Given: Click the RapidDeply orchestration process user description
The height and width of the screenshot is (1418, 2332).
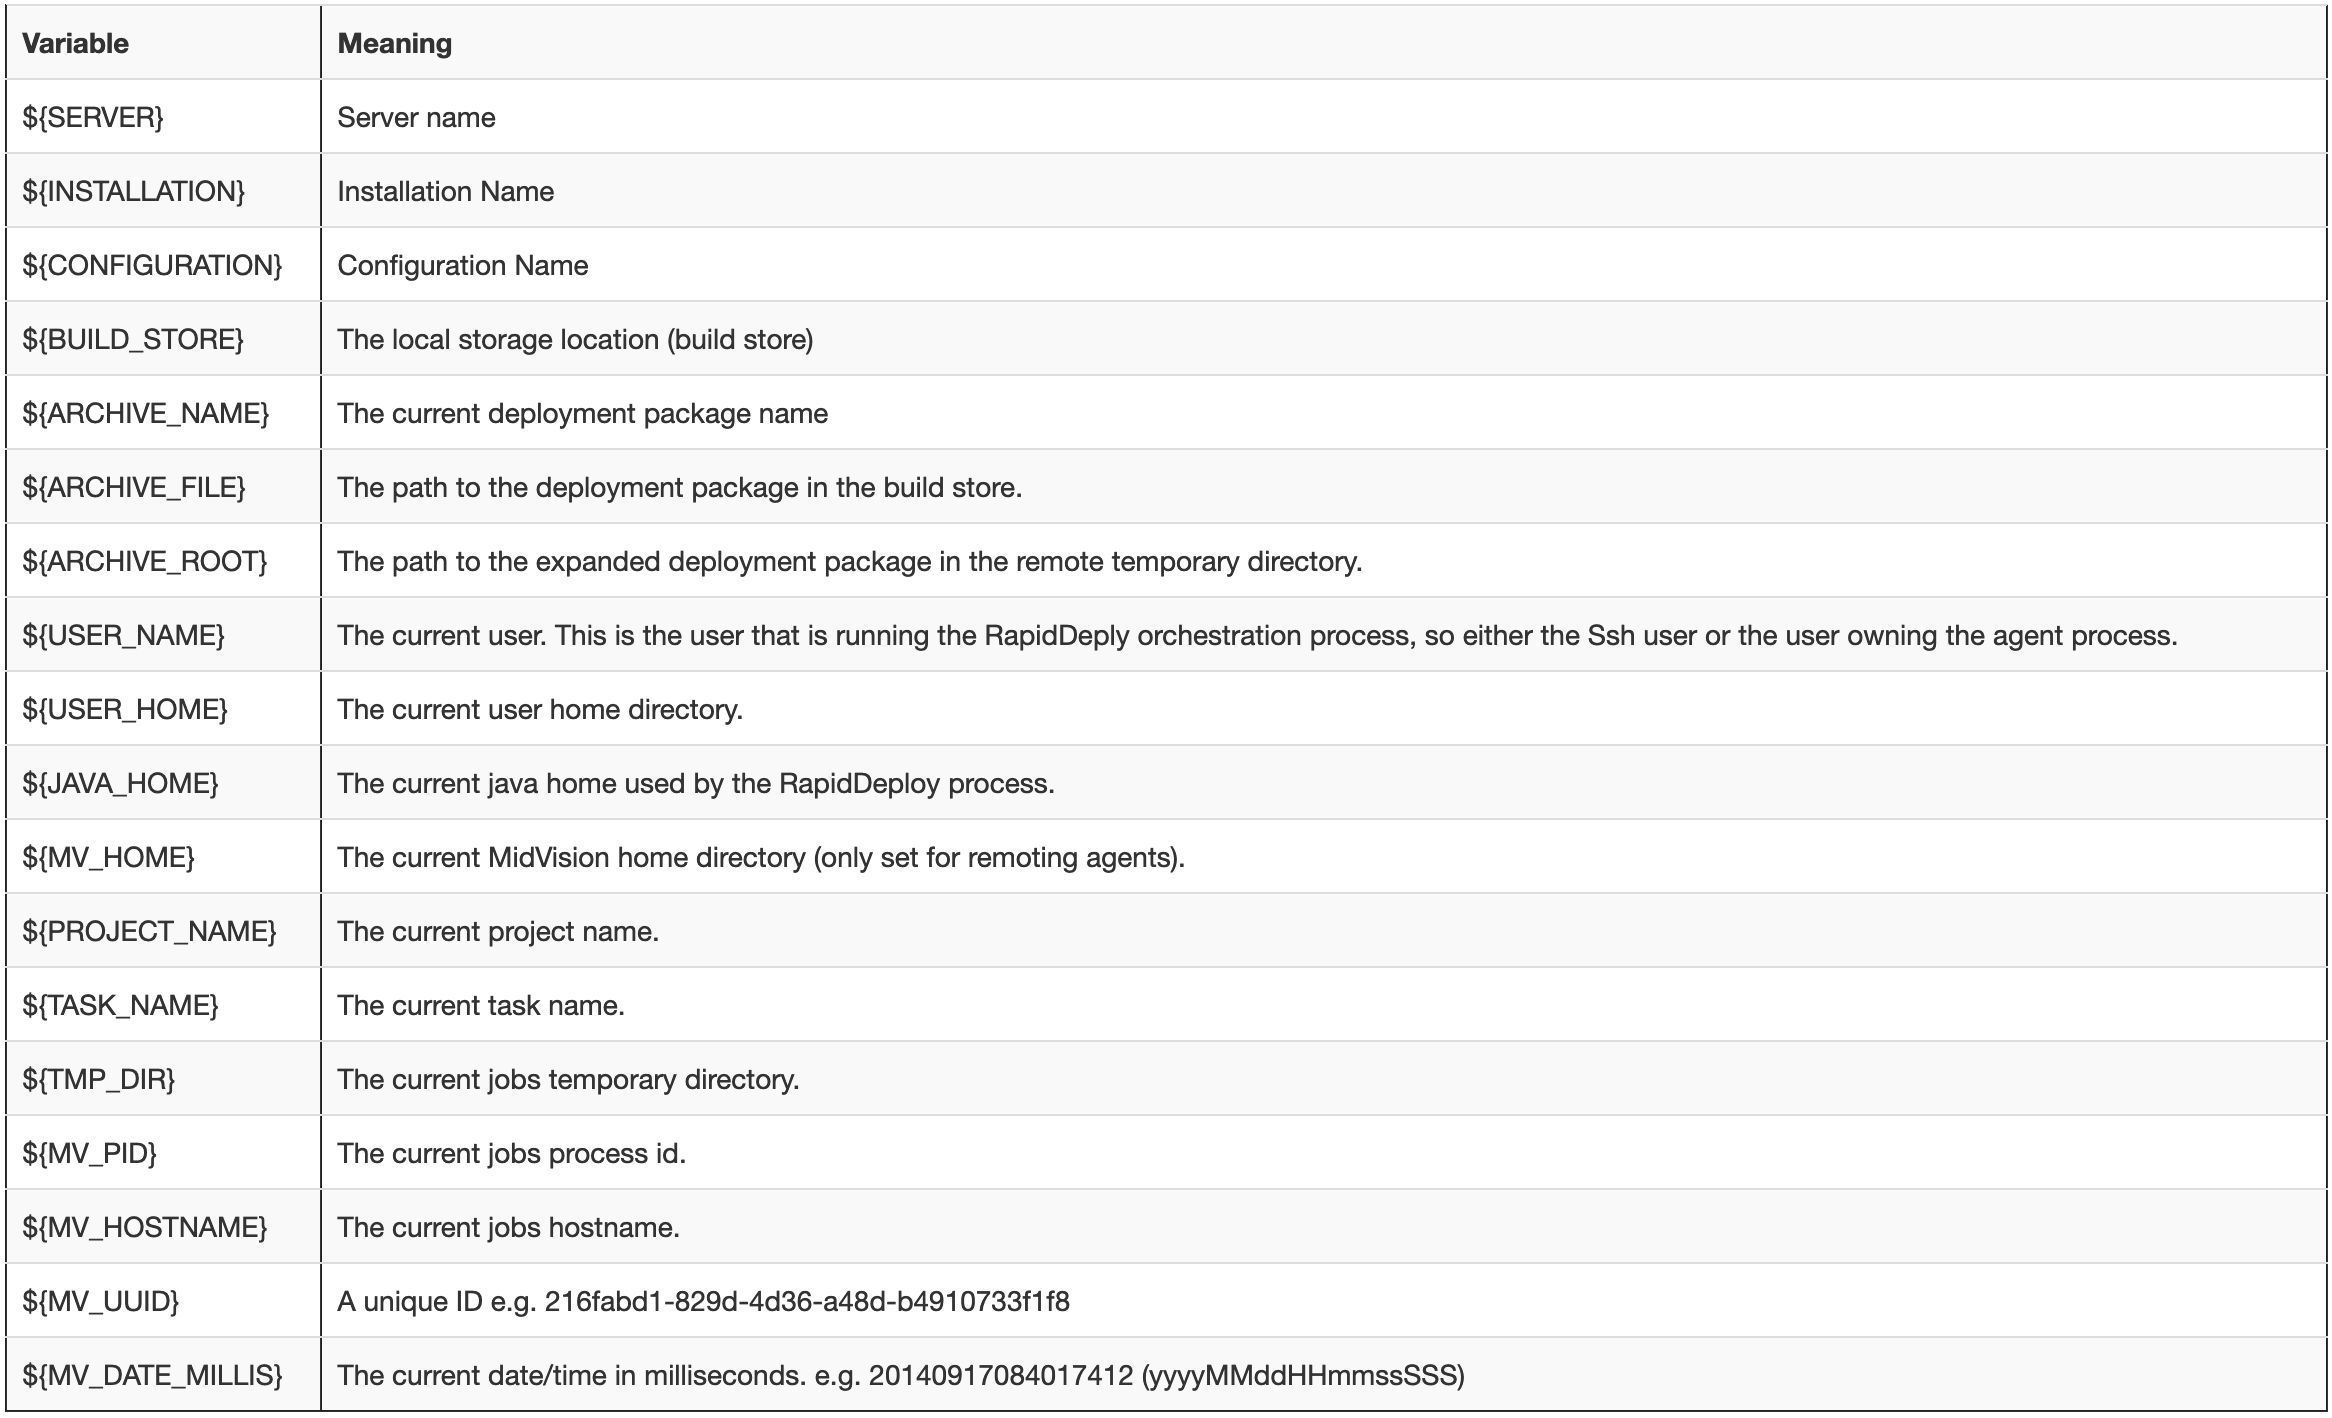Looking at the screenshot, I should pyautogui.click(x=1257, y=635).
